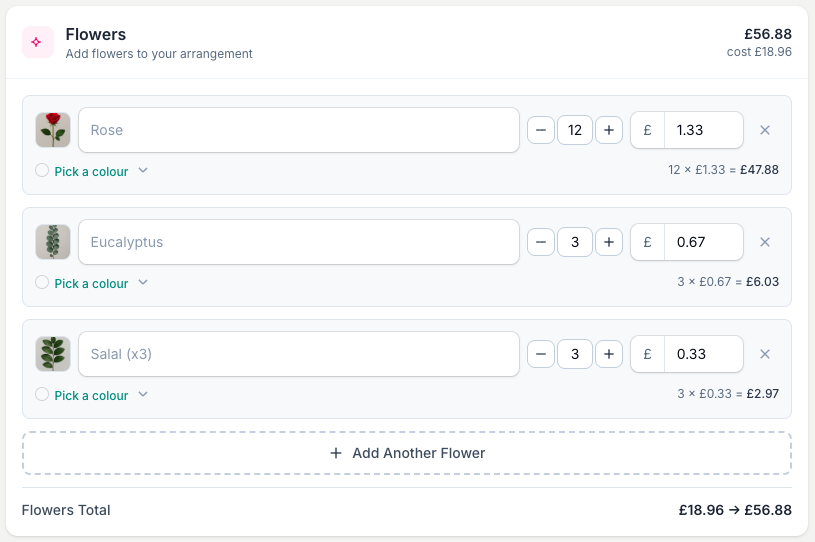Click the £ symbol in Rose price
This screenshot has width=815, height=542.
648,130
